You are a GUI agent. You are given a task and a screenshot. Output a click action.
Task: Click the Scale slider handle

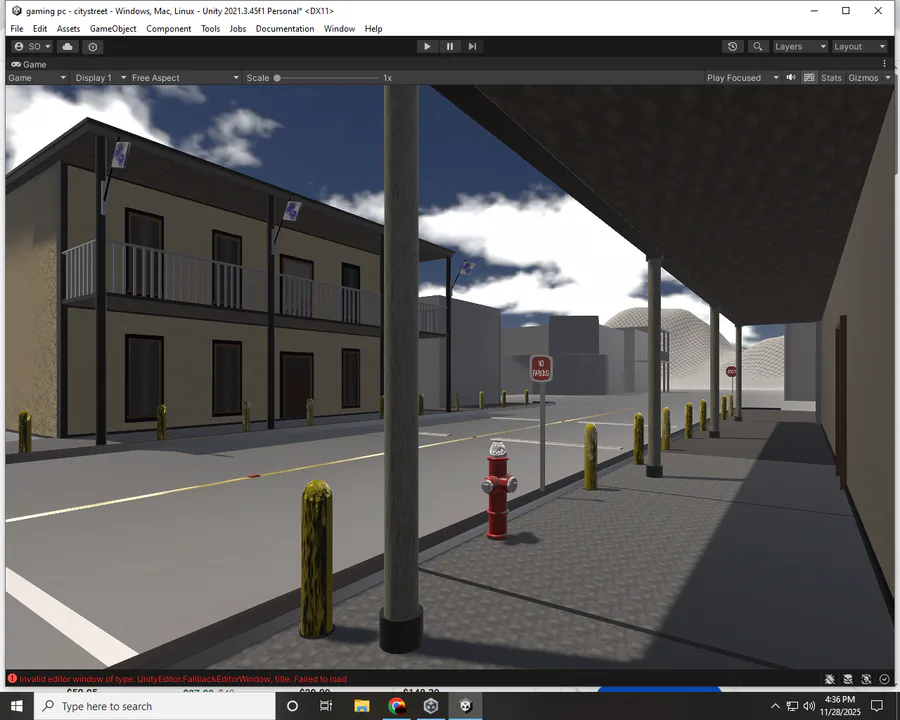point(277,78)
